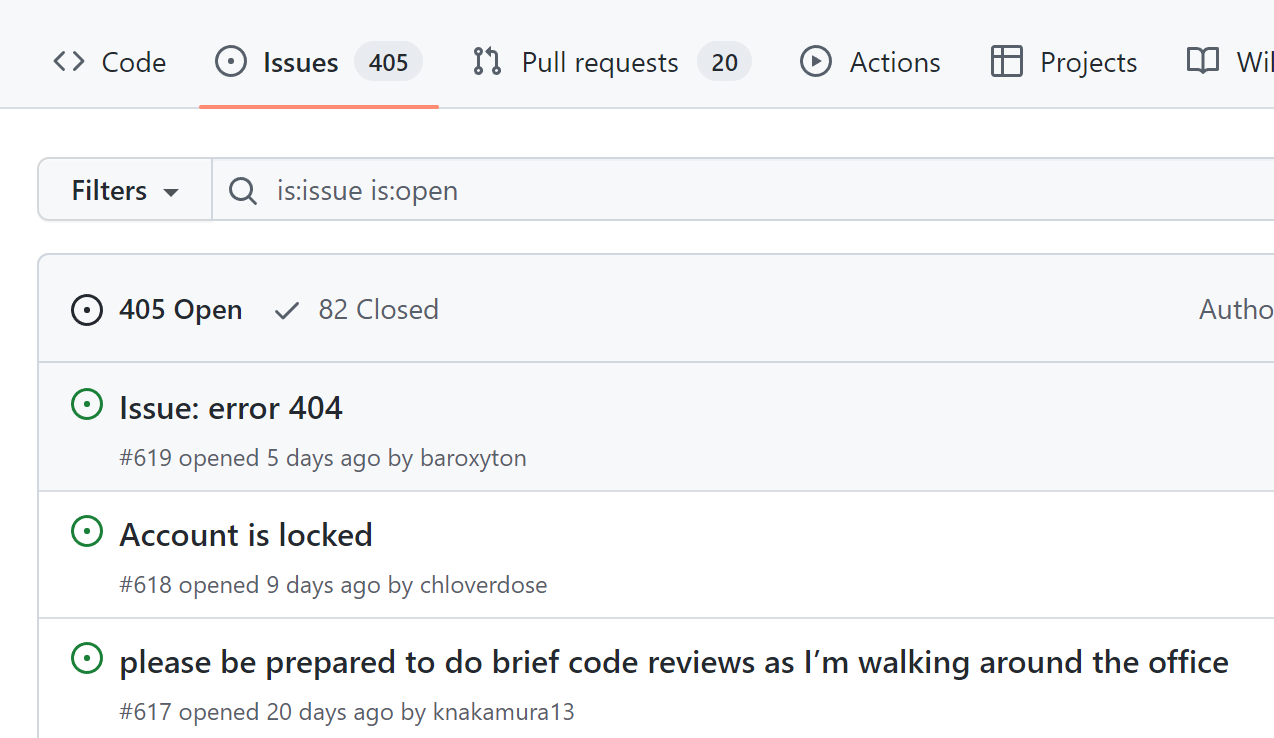This screenshot has width=1274, height=738.
Task: Switch to the Pull requests tab
Action: [598, 61]
